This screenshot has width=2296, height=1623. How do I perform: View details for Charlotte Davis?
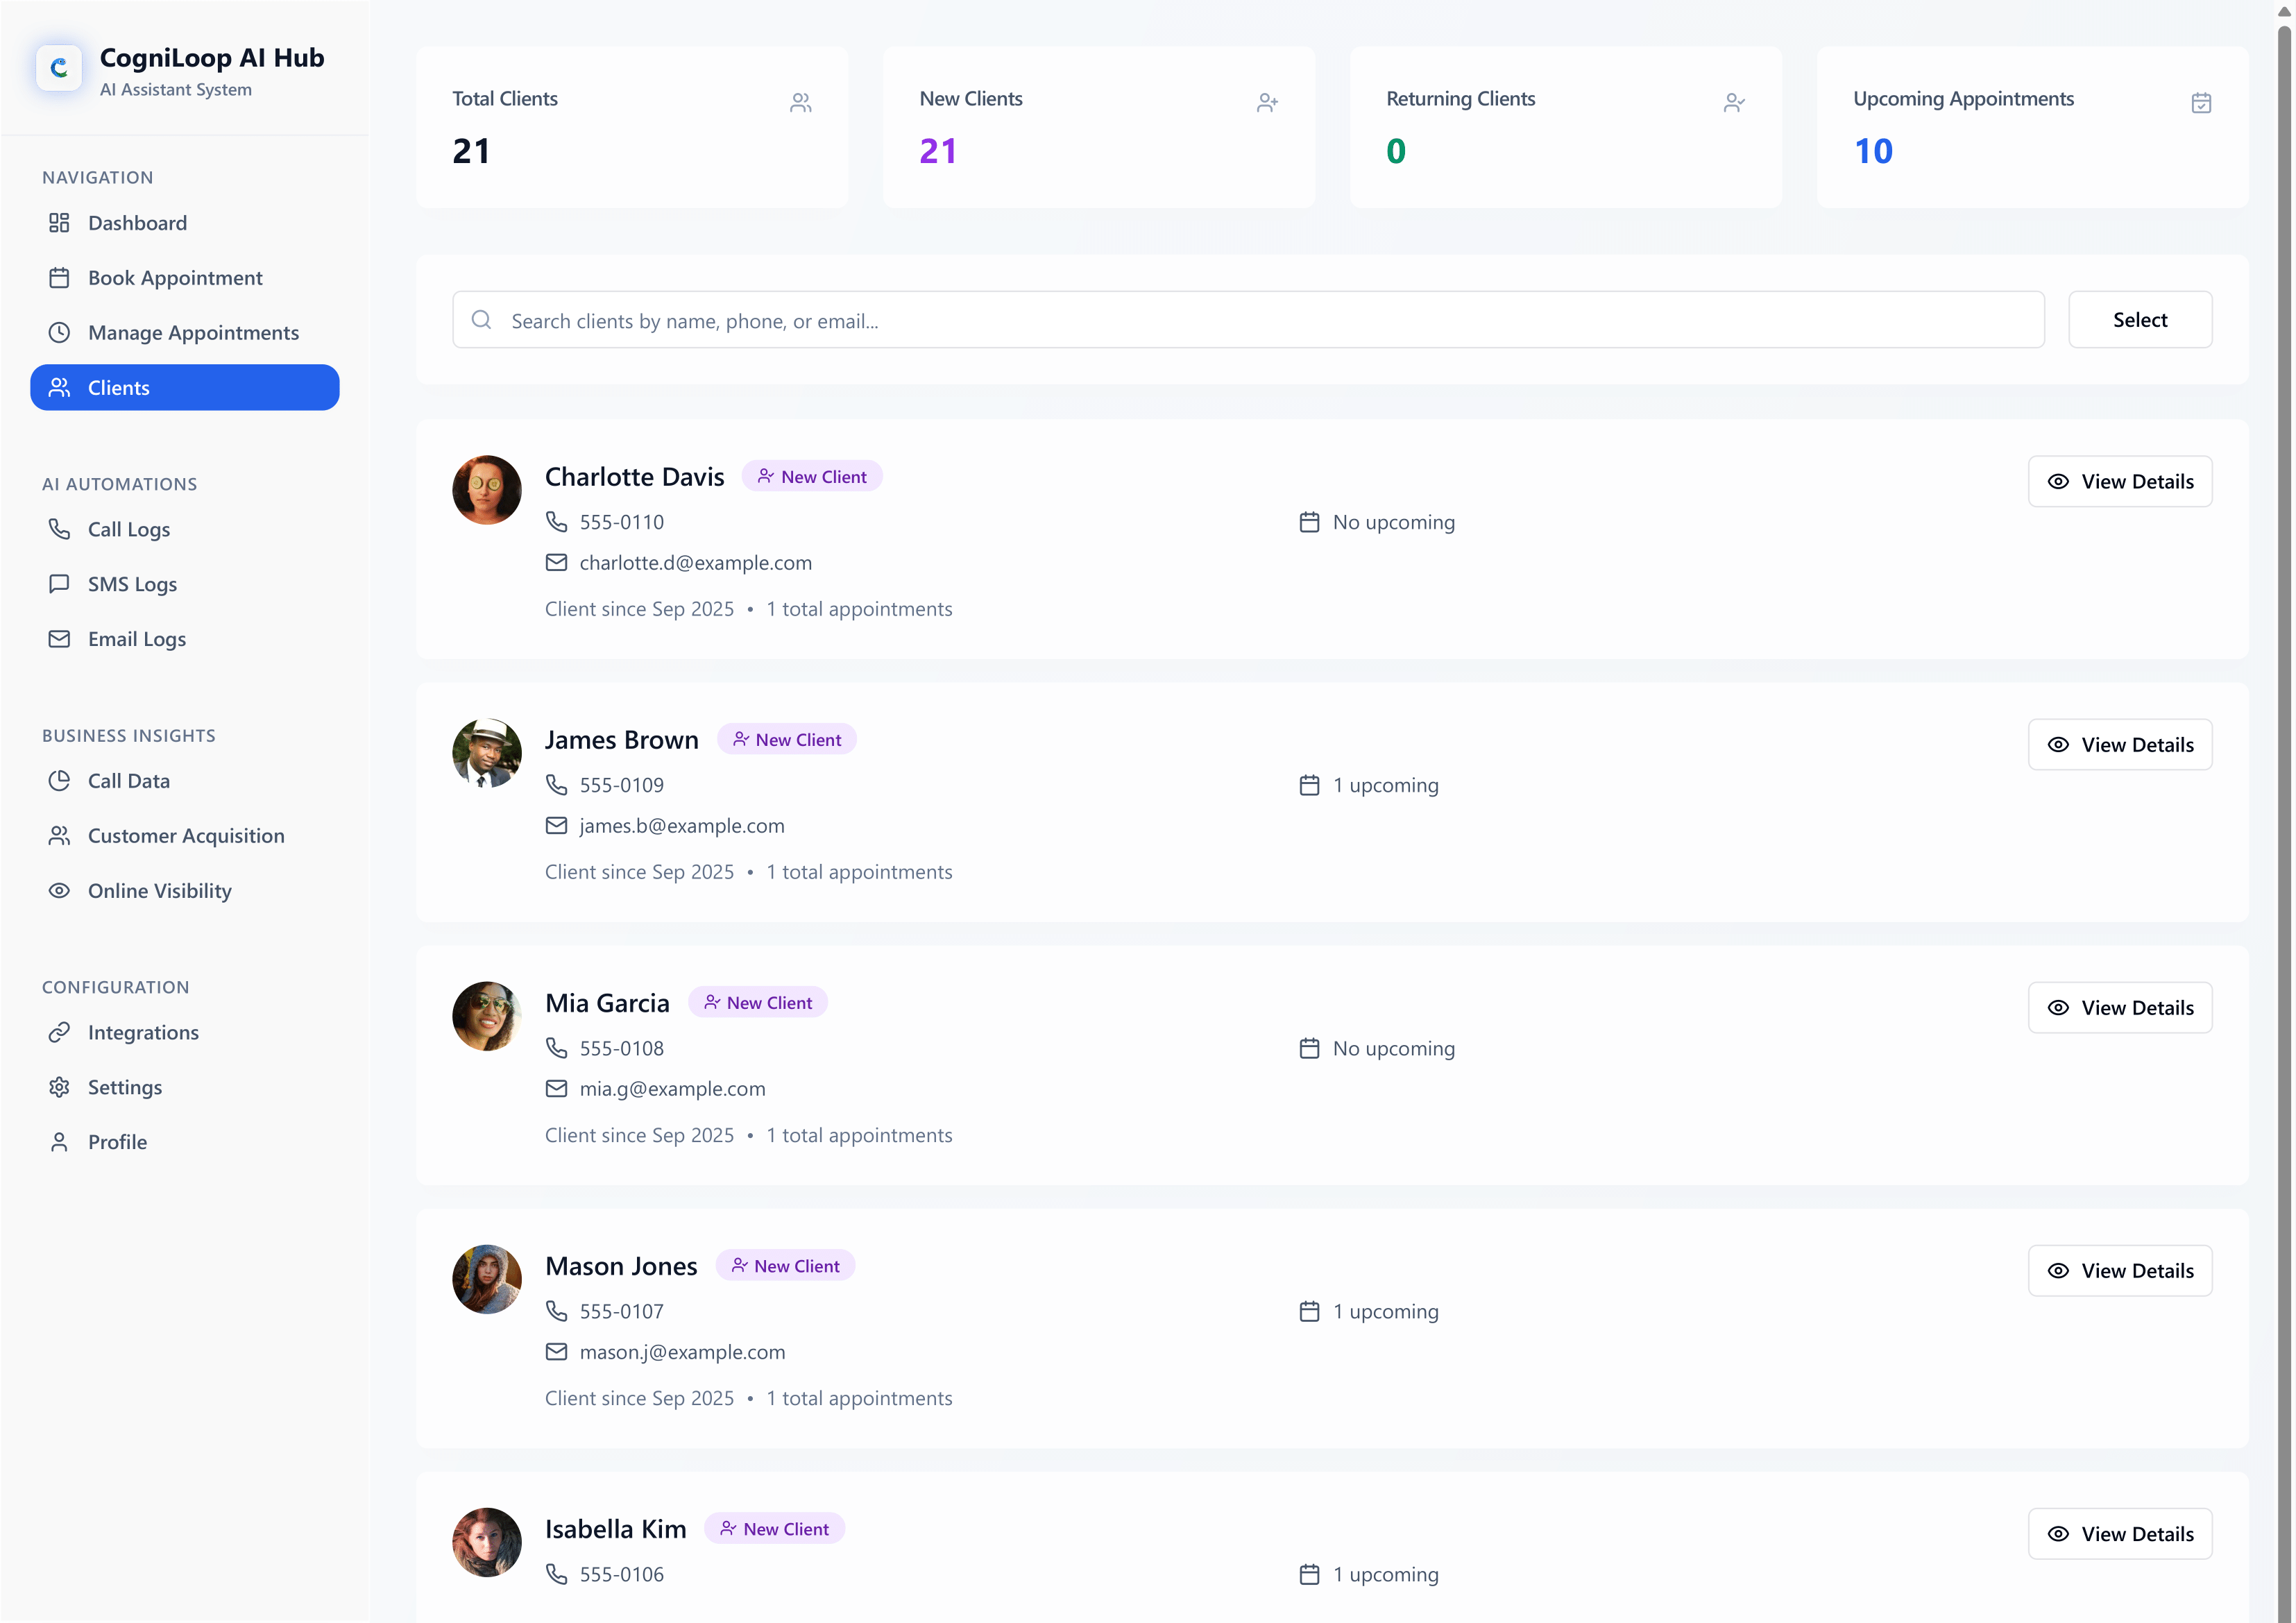click(x=2119, y=482)
